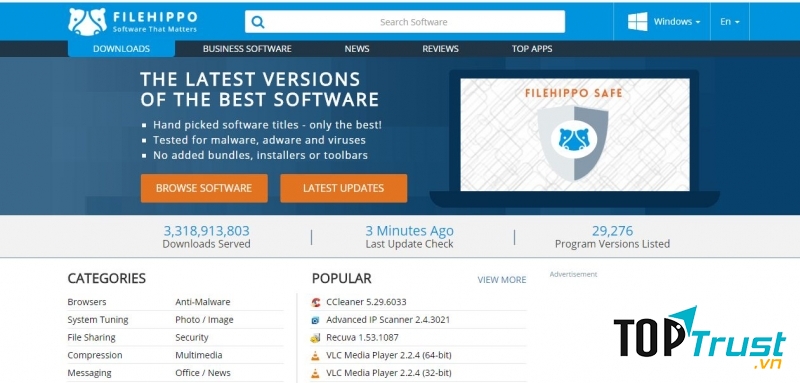800x383 pixels.
Task: Click the 29,276 program versions number
Action: pos(612,231)
